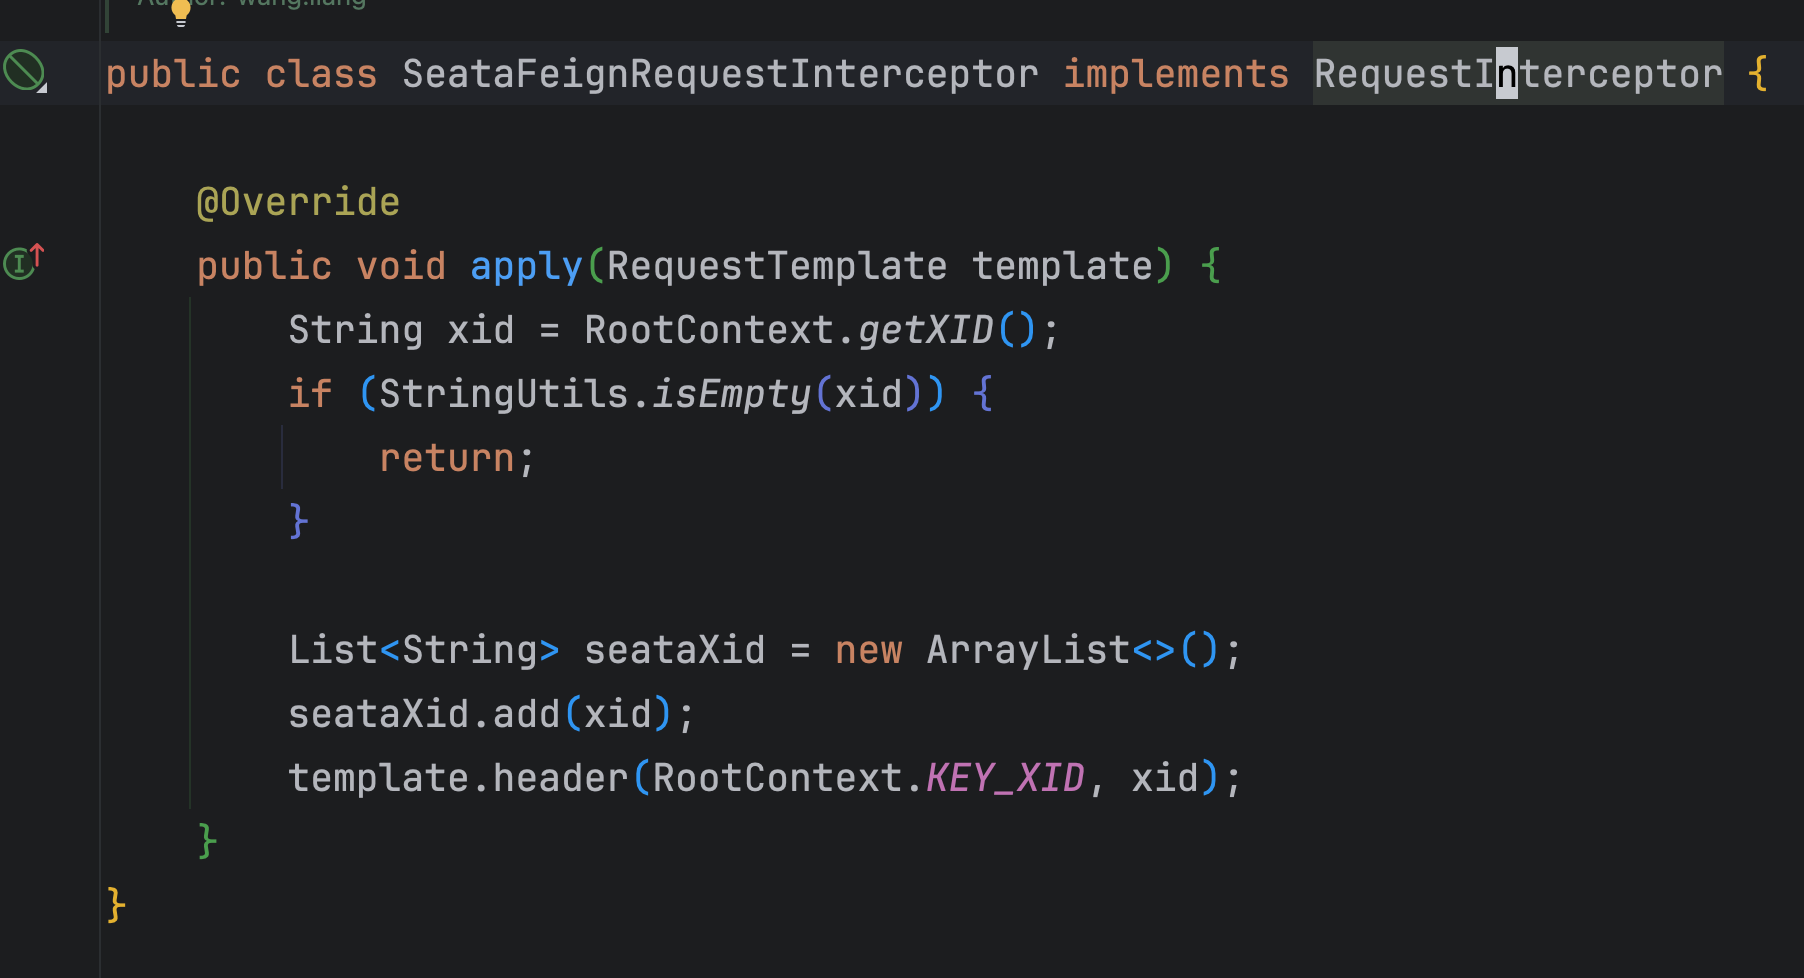Screen dimensions: 1804x978
Task: Click the gutter icon beside the class declaration
Action: tap(24, 71)
